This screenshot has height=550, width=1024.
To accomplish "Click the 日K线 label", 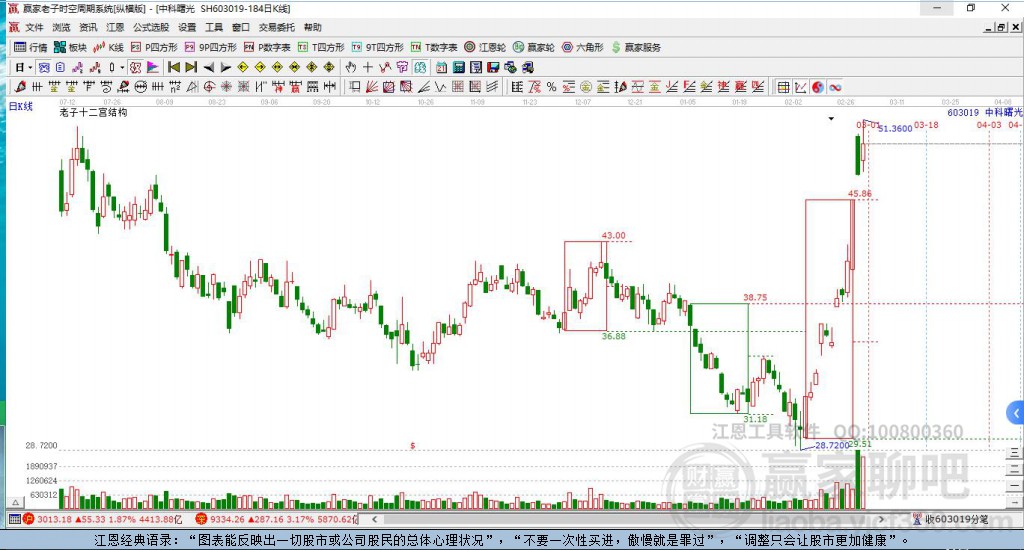I will click(20, 106).
